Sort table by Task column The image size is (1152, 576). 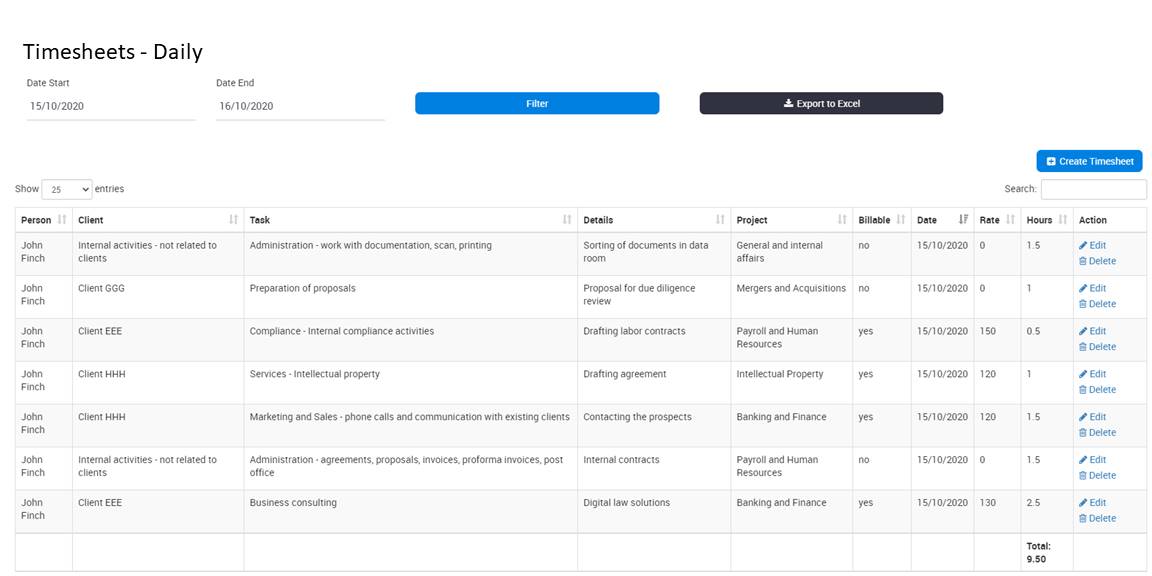[x=411, y=220]
